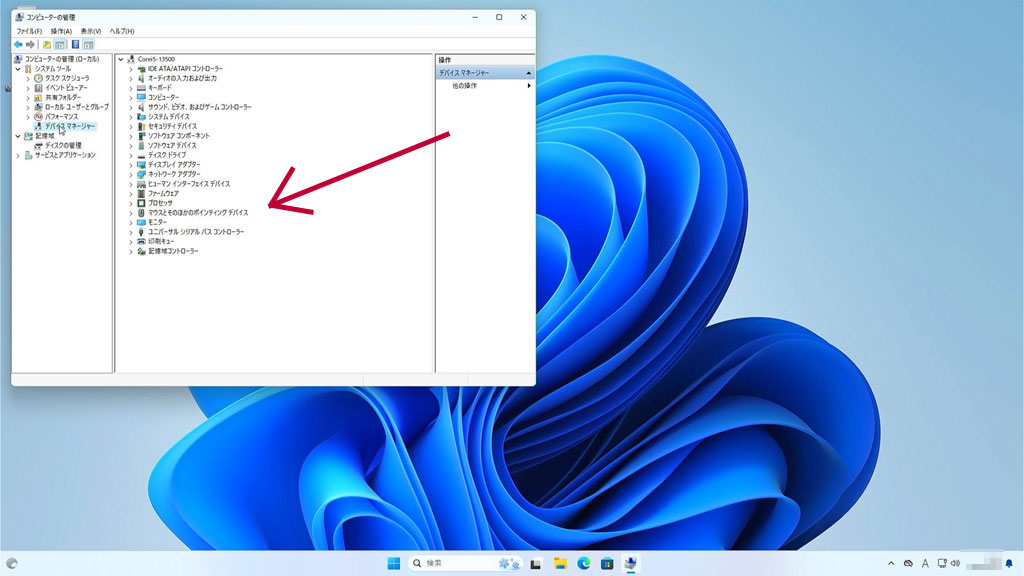Open Microsoft Edge from the taskbar
Screen dimensions: 1024x576
(583, 563)
